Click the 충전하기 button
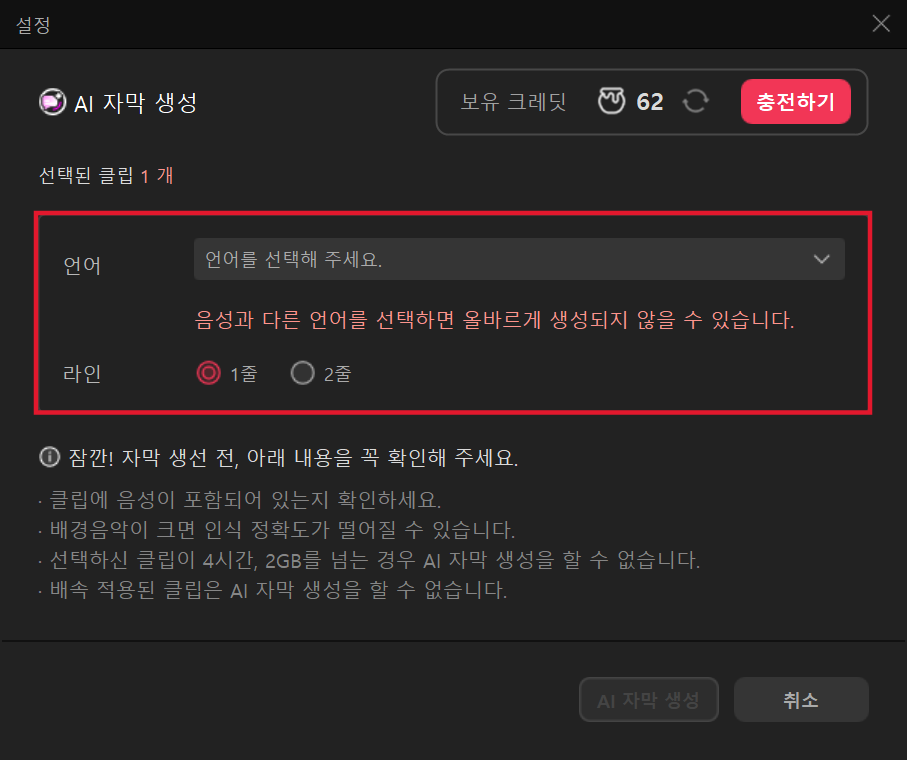907x760 pixels. click(x=795, y=102)
